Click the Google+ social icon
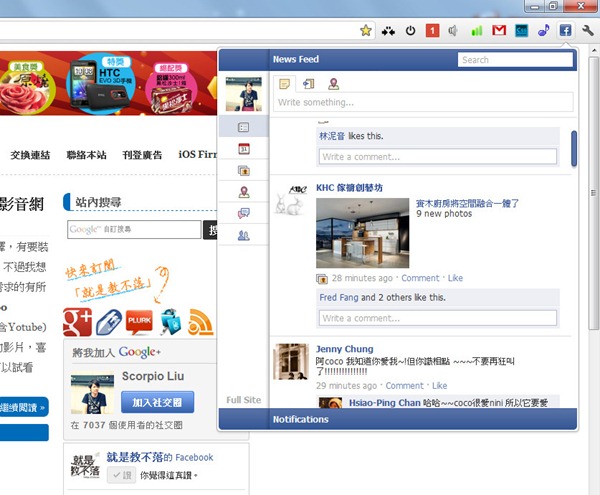 tap(78, 322)
